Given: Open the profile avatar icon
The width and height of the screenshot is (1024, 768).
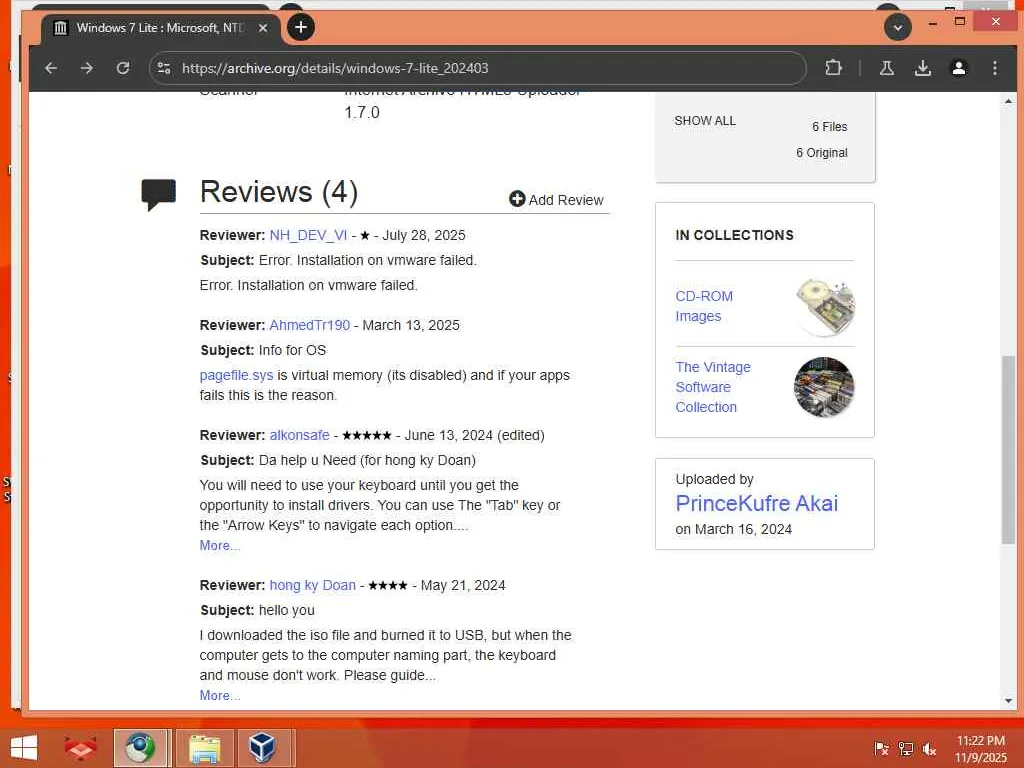Looking at the screenshot, I should 959,68.
